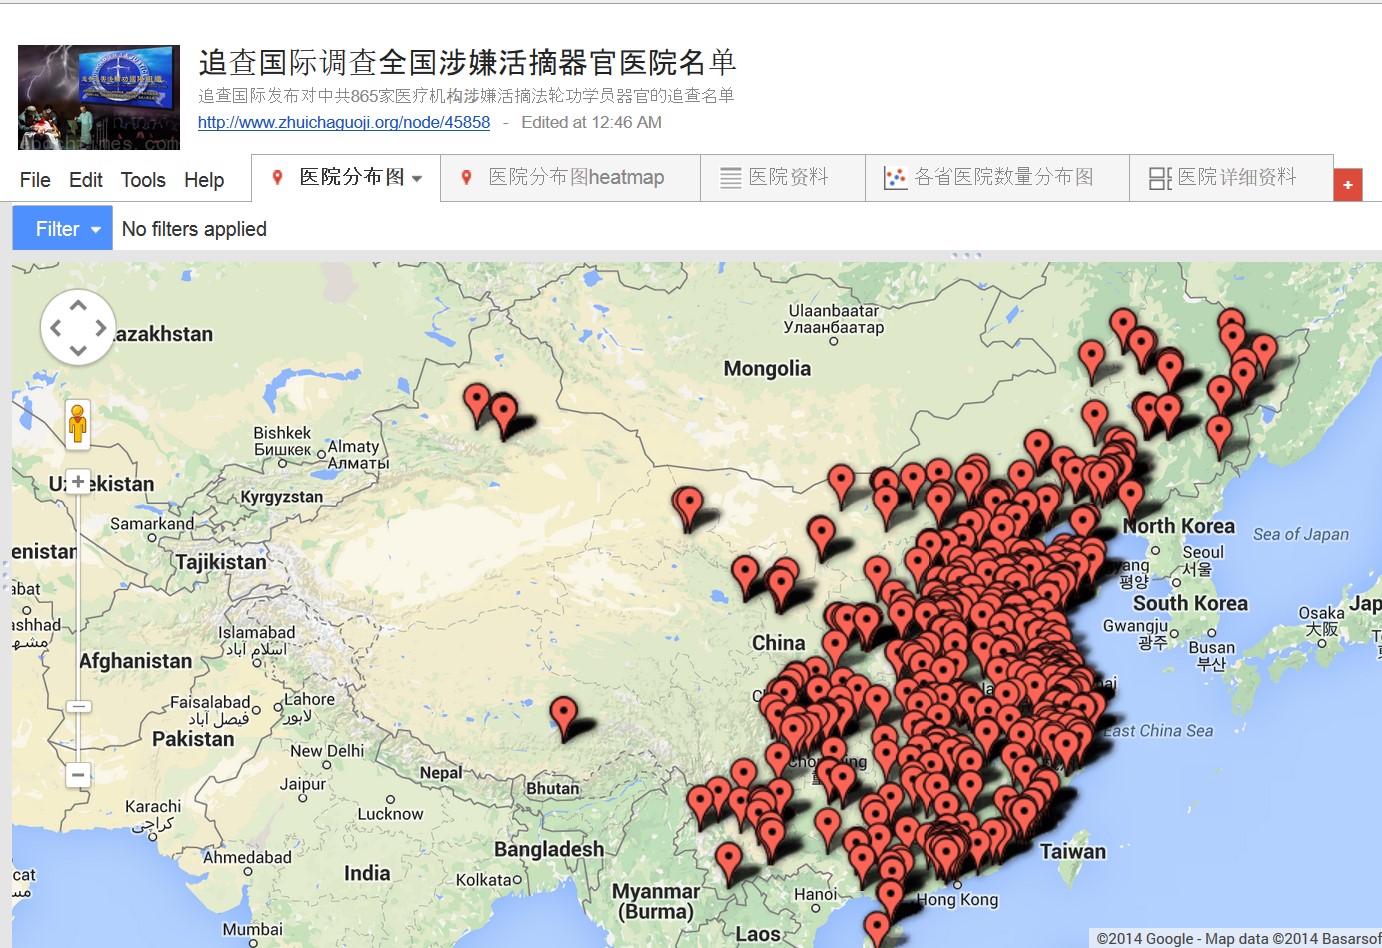Image resolution: width=1382 pixels, height=948 pixels.
Task: Open the Tools menu
Action: click(x=143, y=180)
